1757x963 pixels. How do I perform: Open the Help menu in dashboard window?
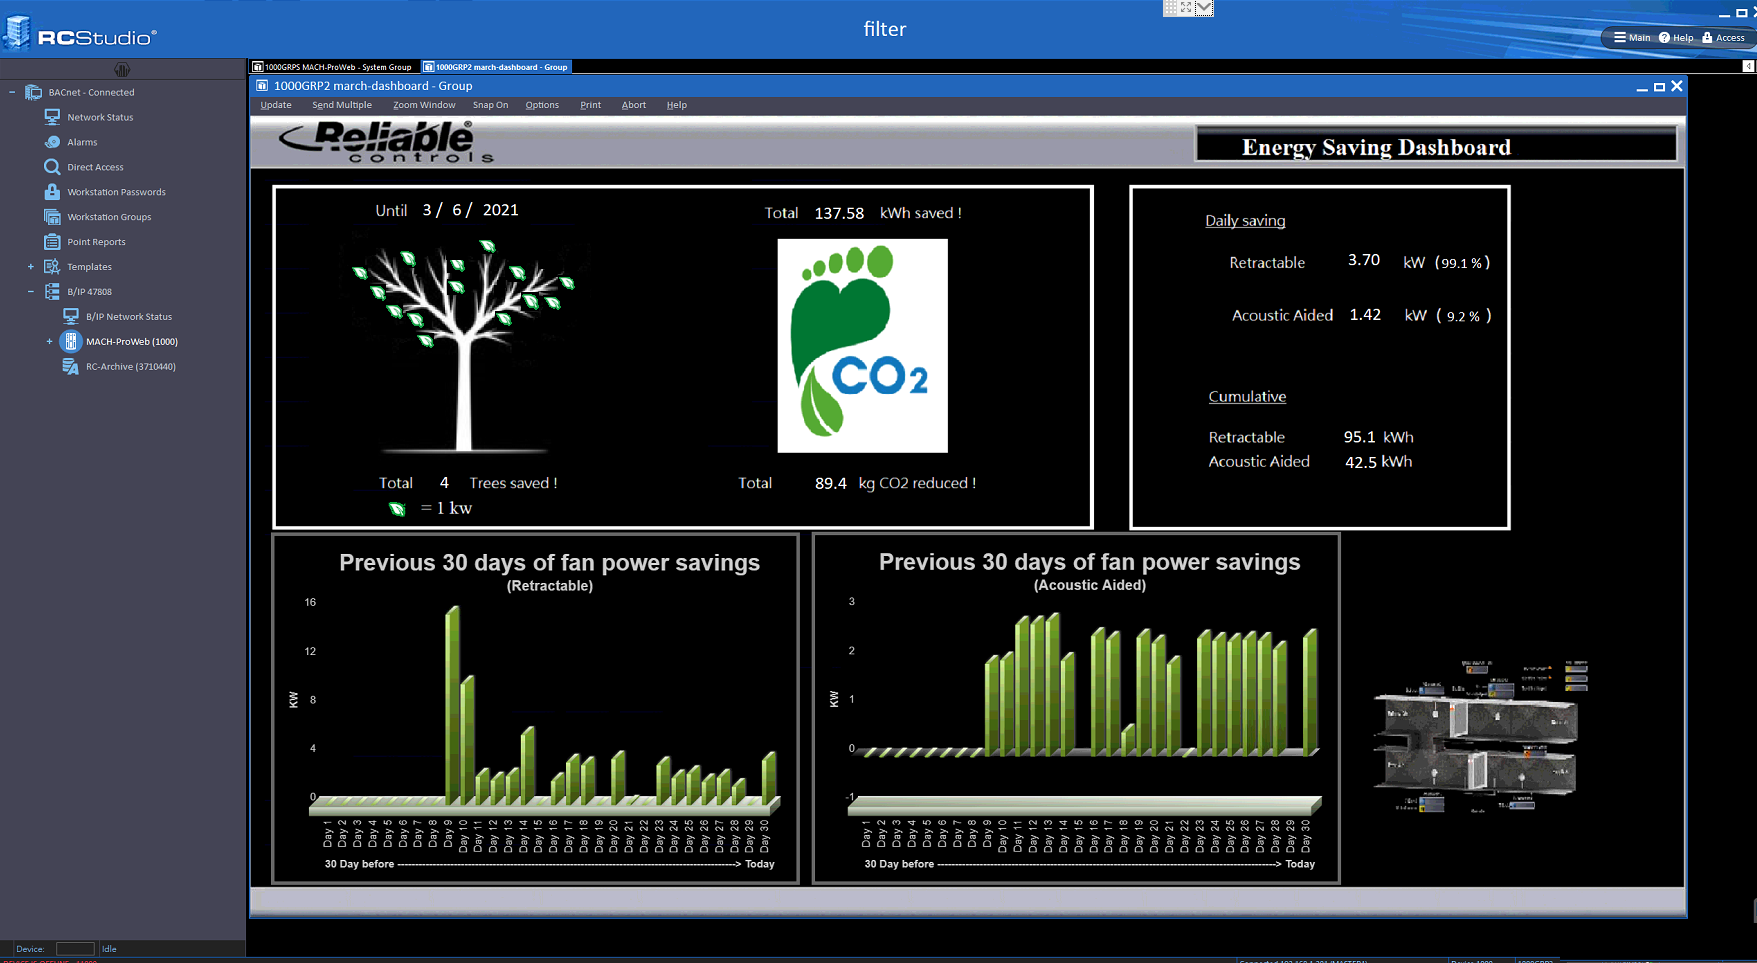click(x=677, y=105)
